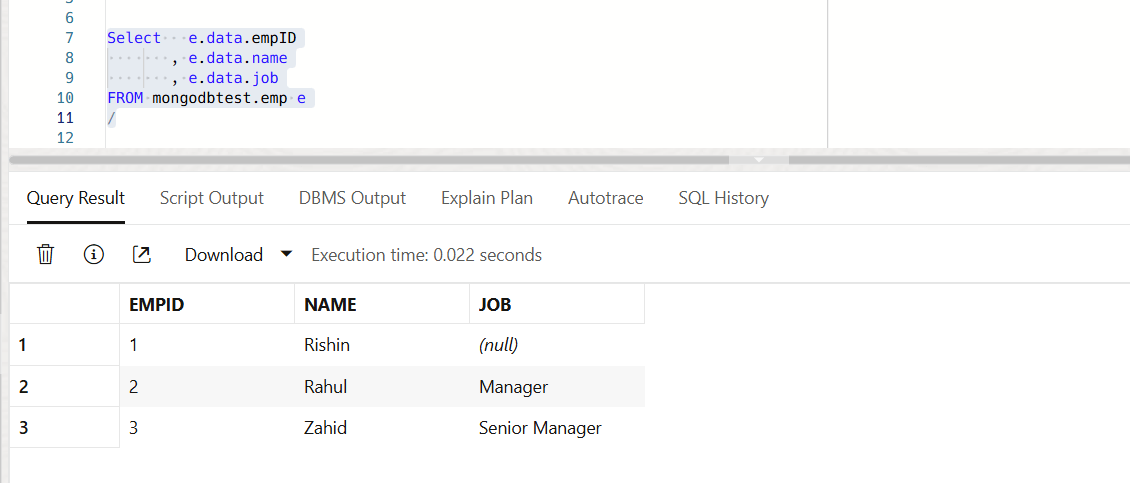Open the Script Output tab
The image size is (1130, 483).
coord(211,198)
